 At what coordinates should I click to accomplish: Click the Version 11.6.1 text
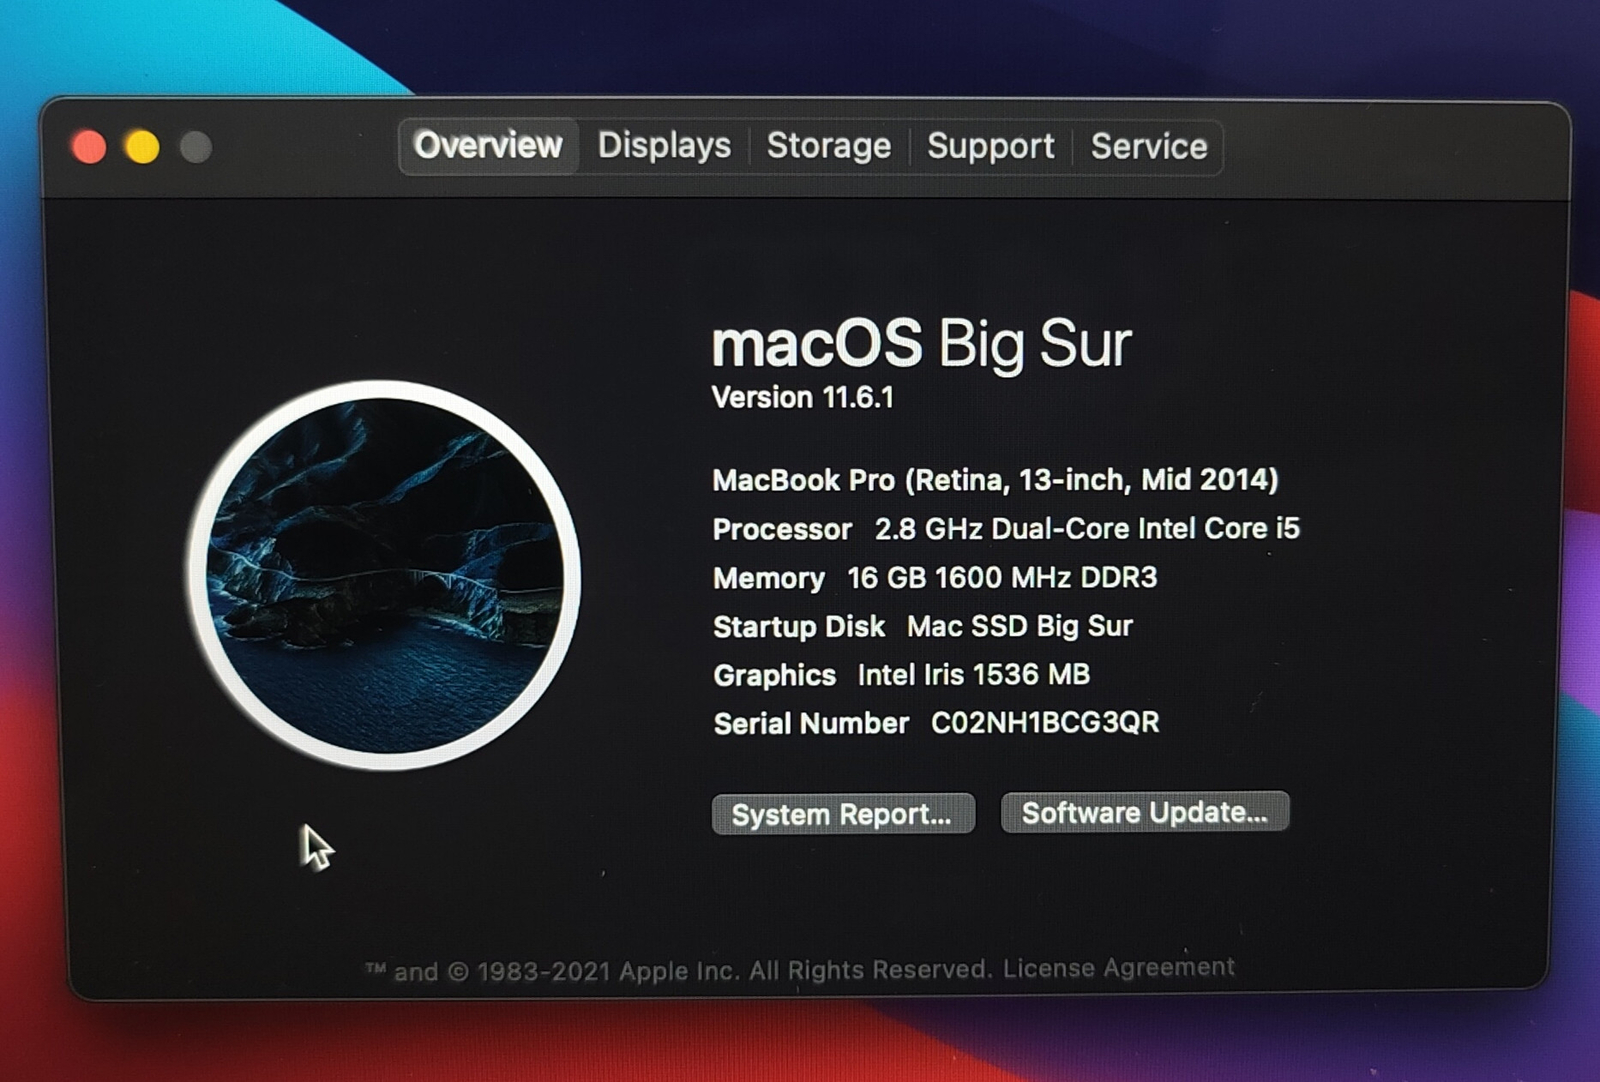click(803, 398)
